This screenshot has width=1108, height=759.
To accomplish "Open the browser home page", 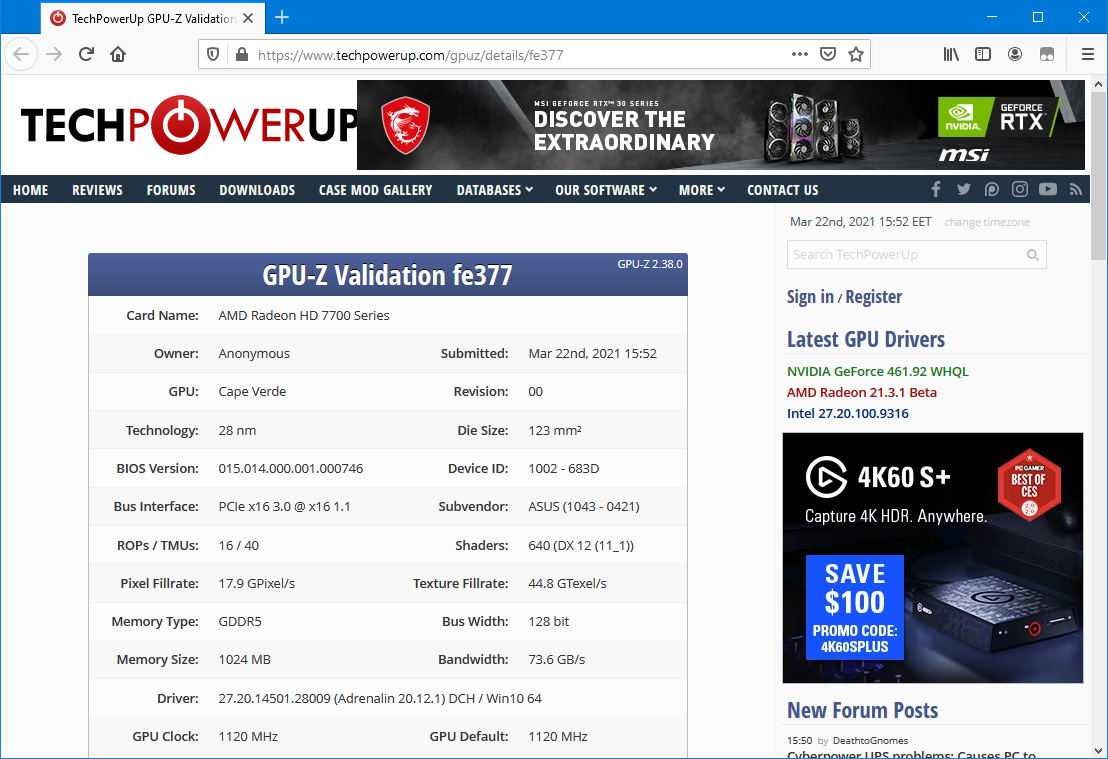I will 118,54.
